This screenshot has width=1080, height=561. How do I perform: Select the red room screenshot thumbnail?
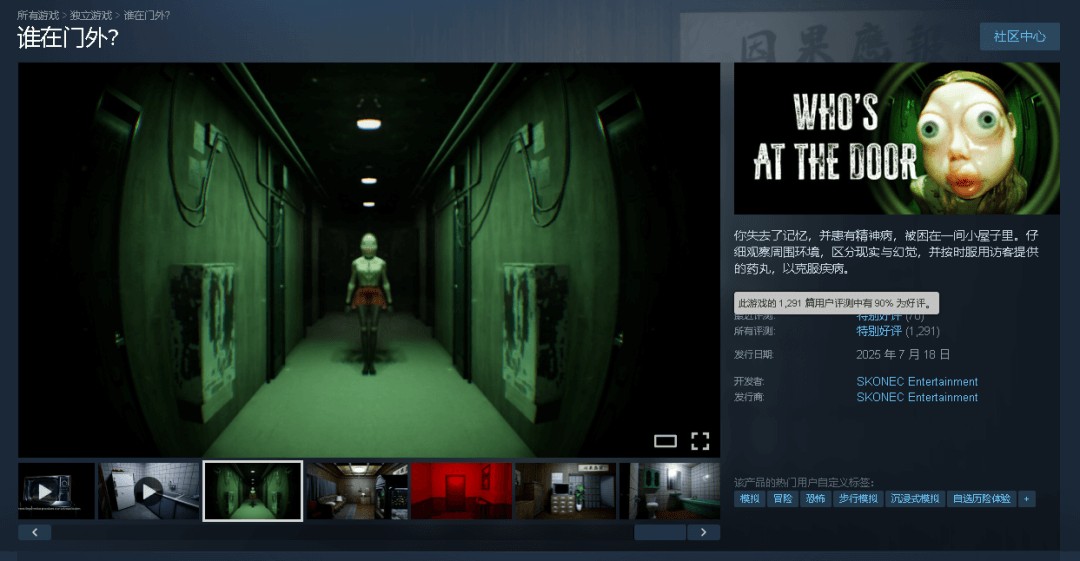[x=461, y=491]
